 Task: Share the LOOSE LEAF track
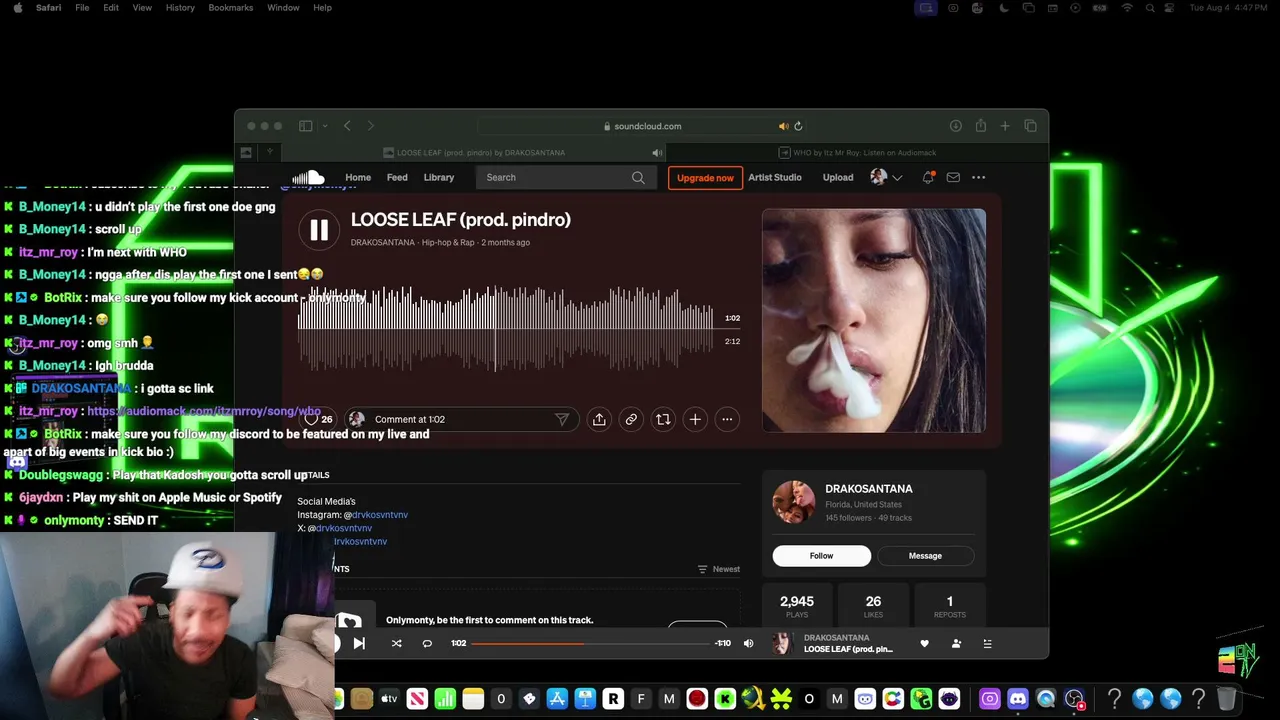pyautogui.click(x=599, y=420)
